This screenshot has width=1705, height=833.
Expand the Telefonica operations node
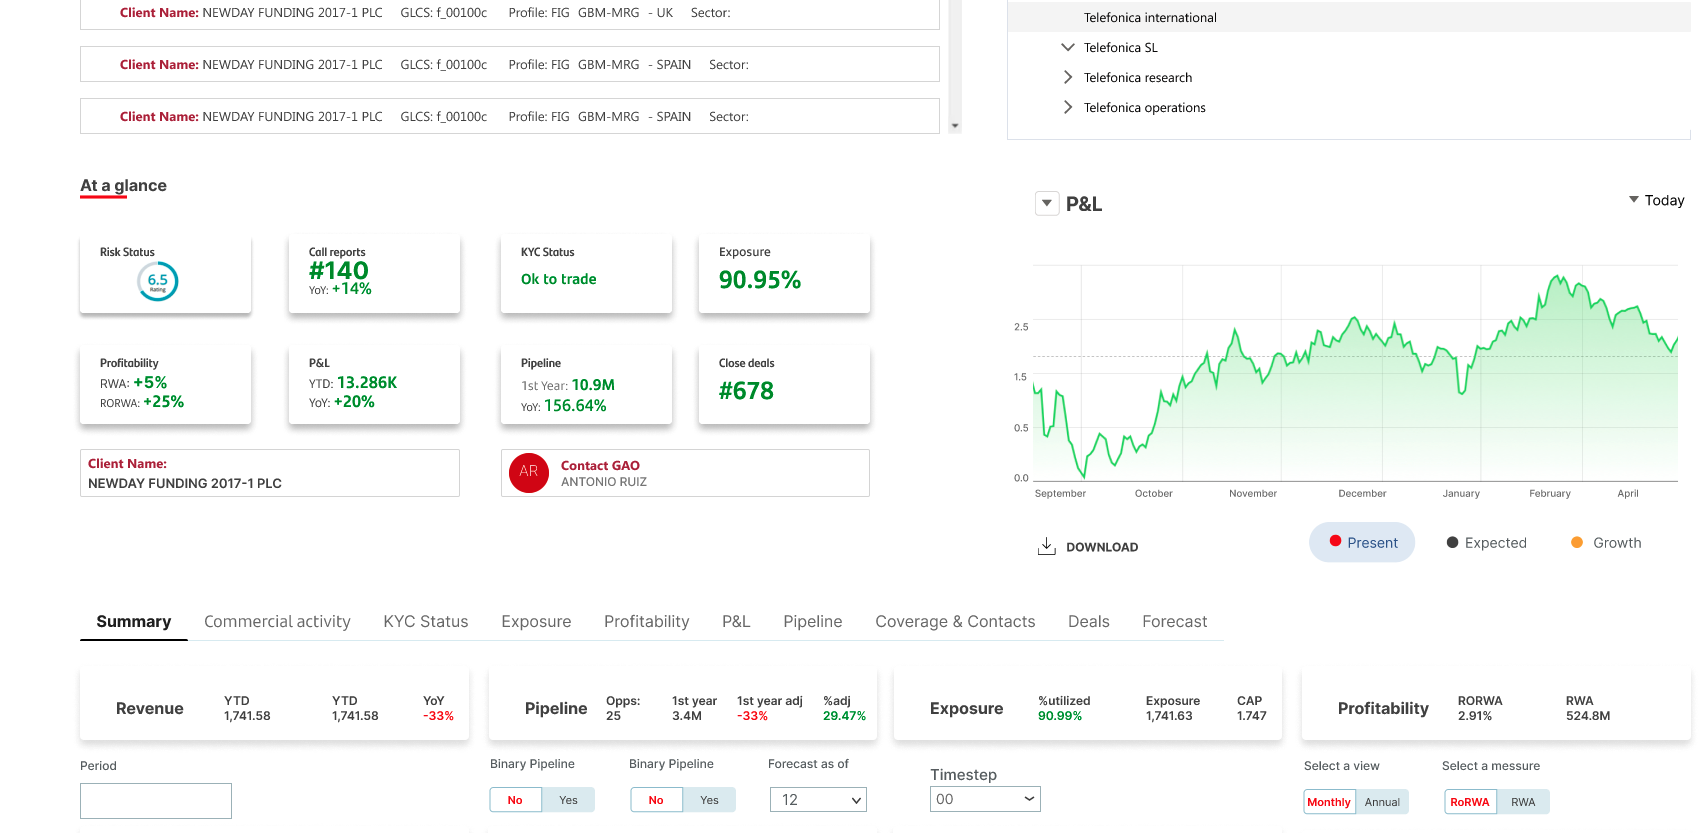[x=1068, y=107]
